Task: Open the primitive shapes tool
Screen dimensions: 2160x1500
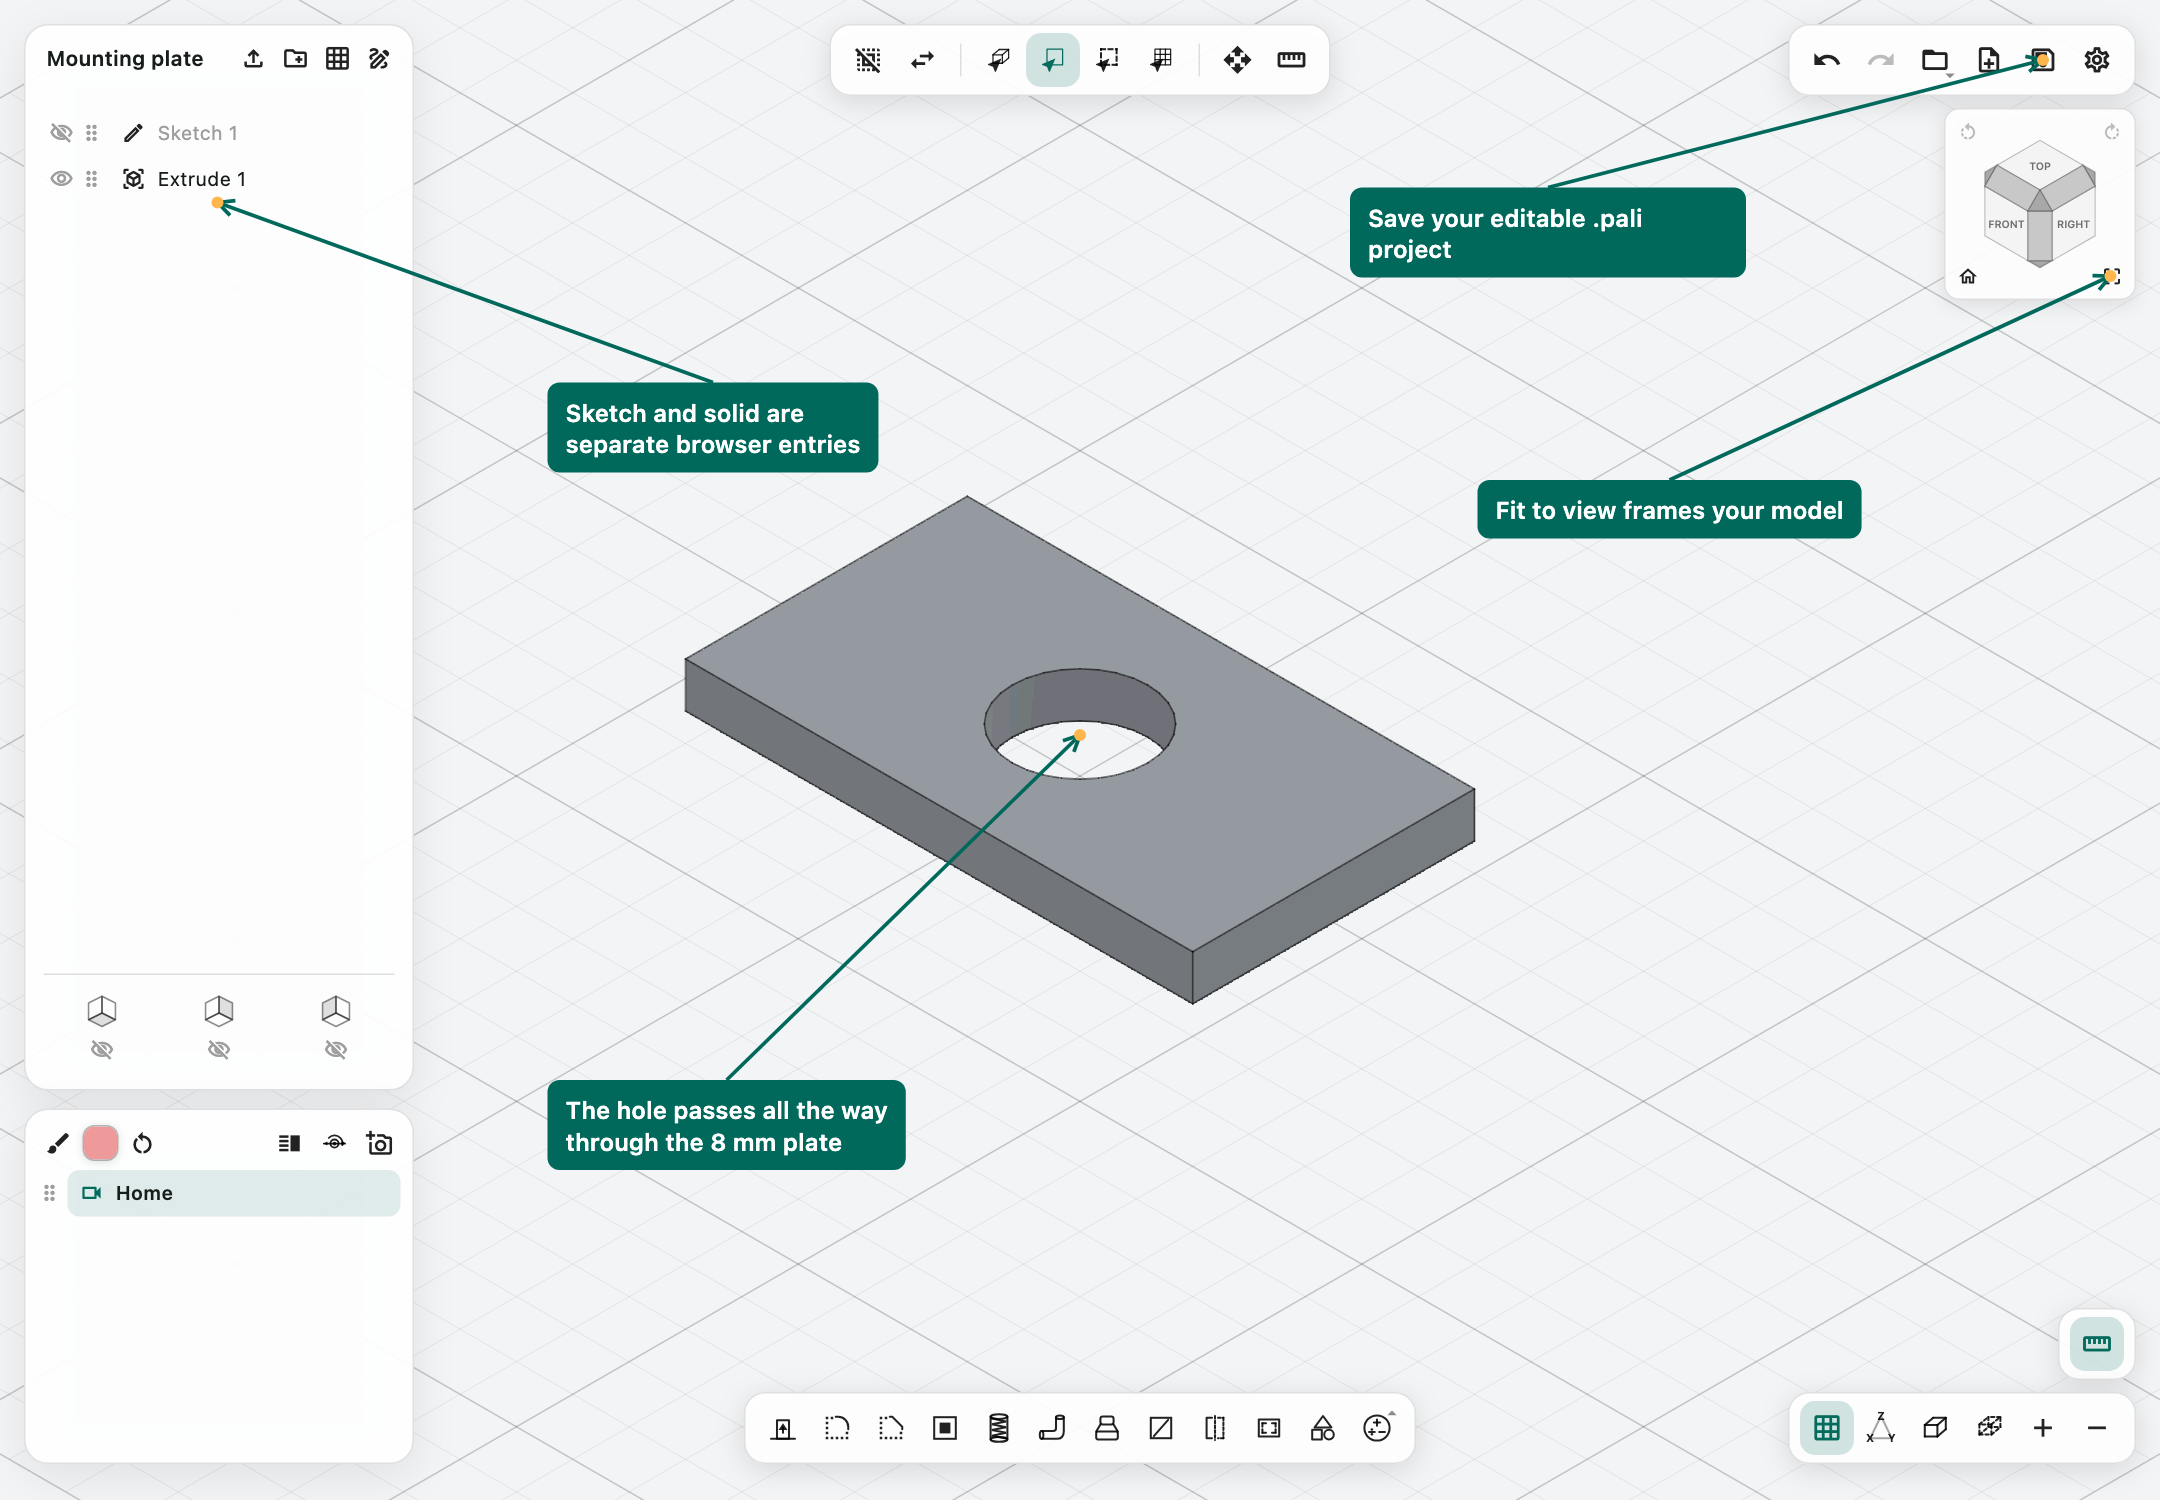Action: (1323, 1428)
